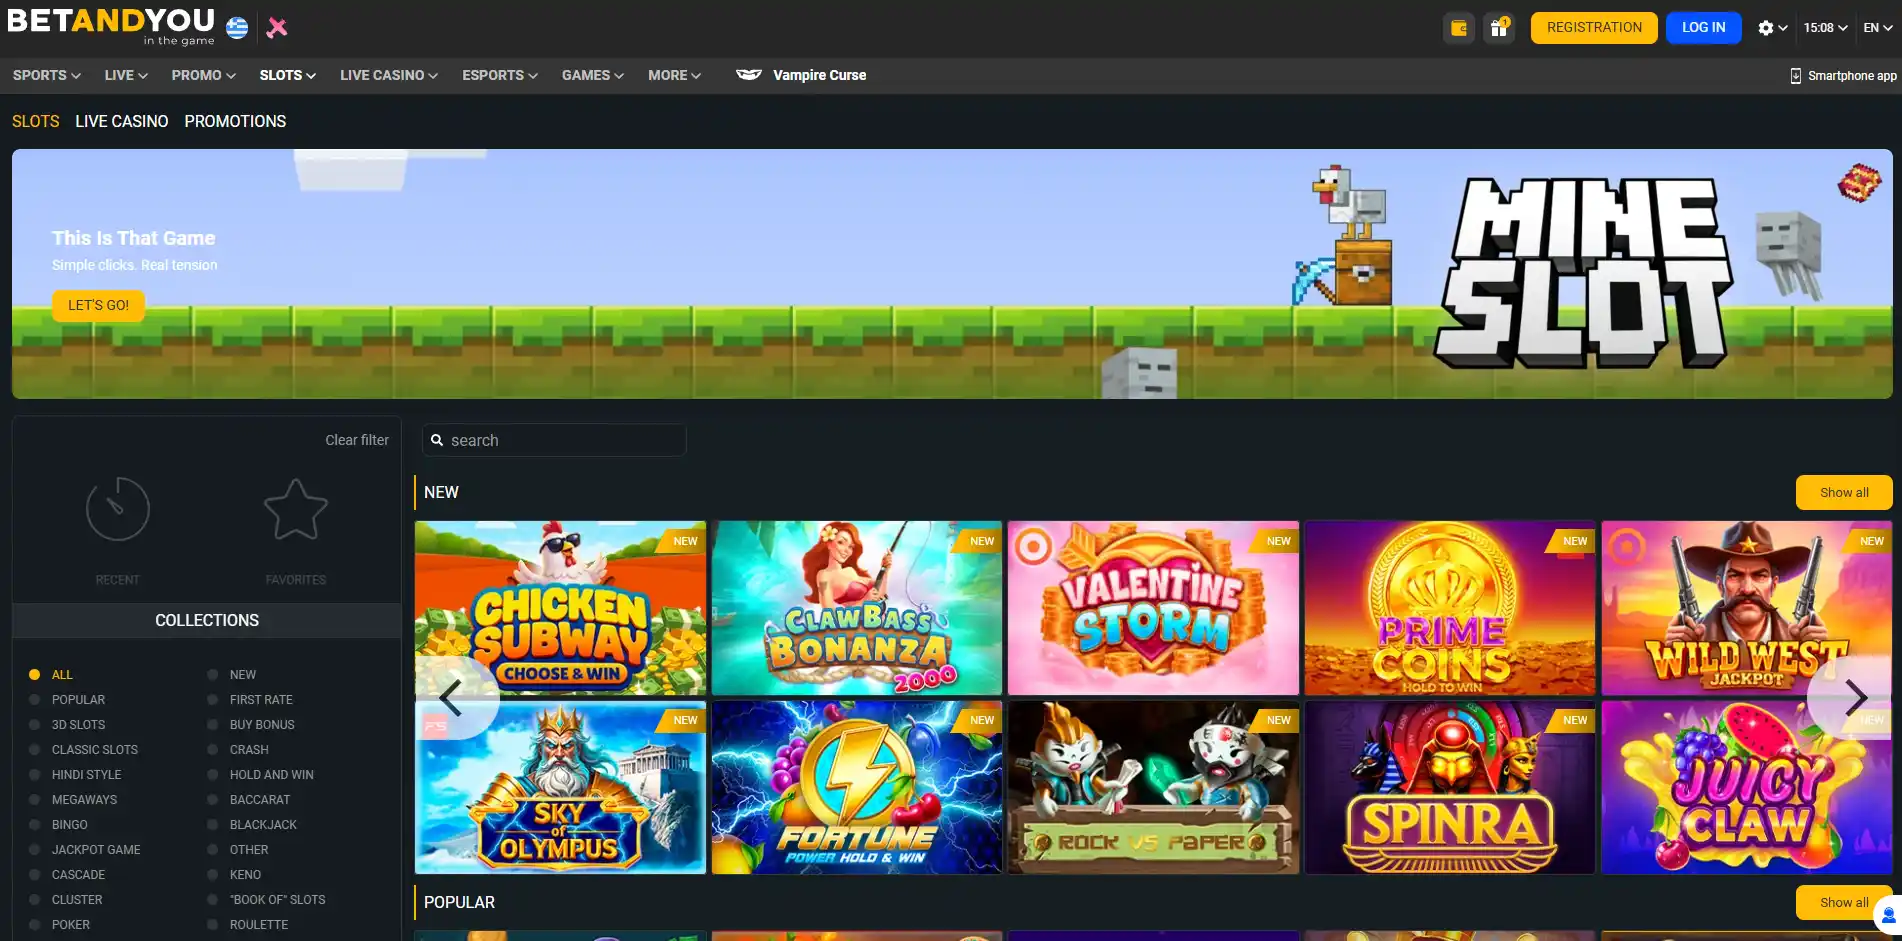Click Show all for POPULAR section

(1844, 902)
